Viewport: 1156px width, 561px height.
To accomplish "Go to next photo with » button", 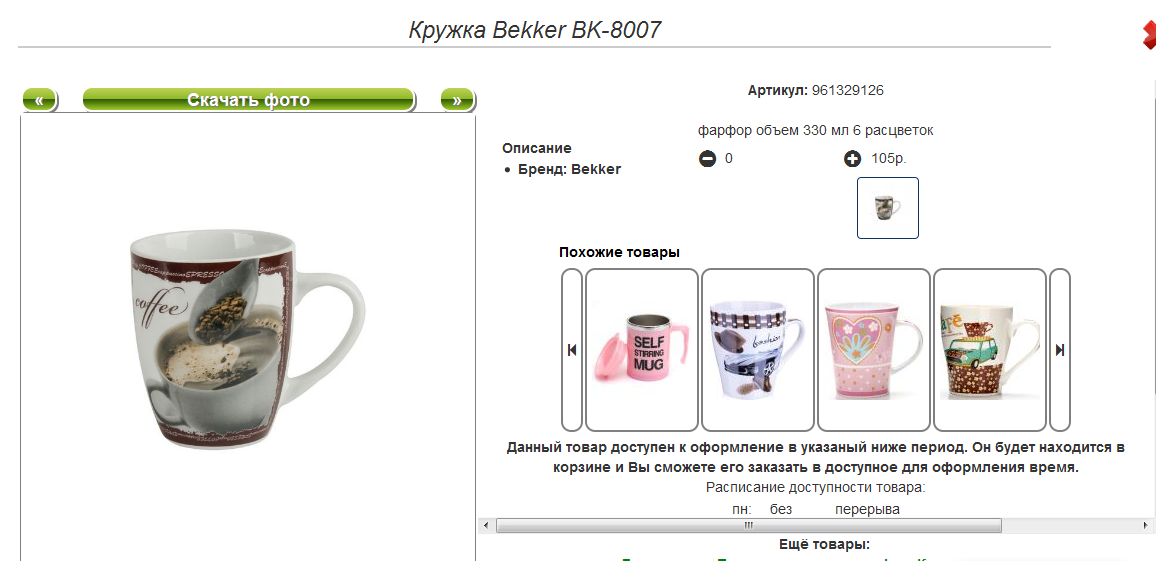I will tap(457, 100).
